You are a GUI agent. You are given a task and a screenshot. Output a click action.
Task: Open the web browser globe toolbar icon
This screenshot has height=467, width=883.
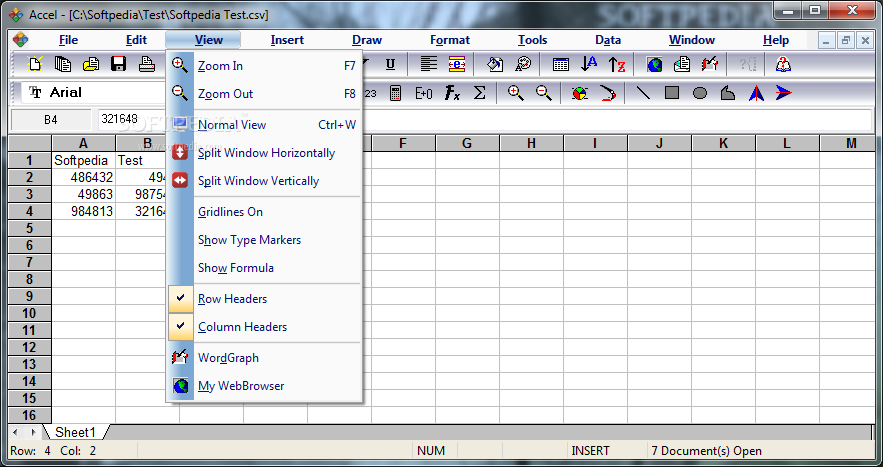click(x=654, y=64)
